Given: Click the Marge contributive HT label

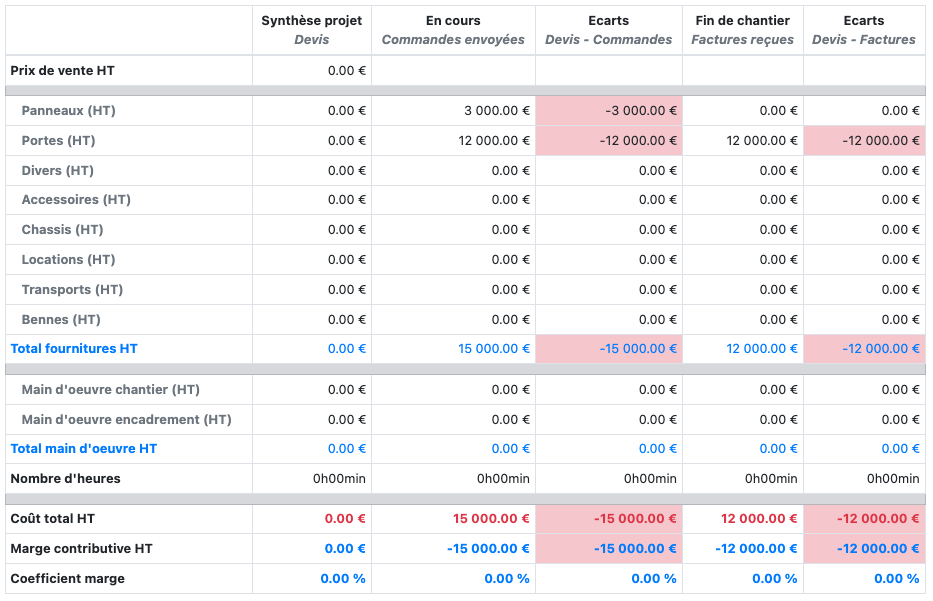Looking at the screenshot, I should click(x=82, y=549).
